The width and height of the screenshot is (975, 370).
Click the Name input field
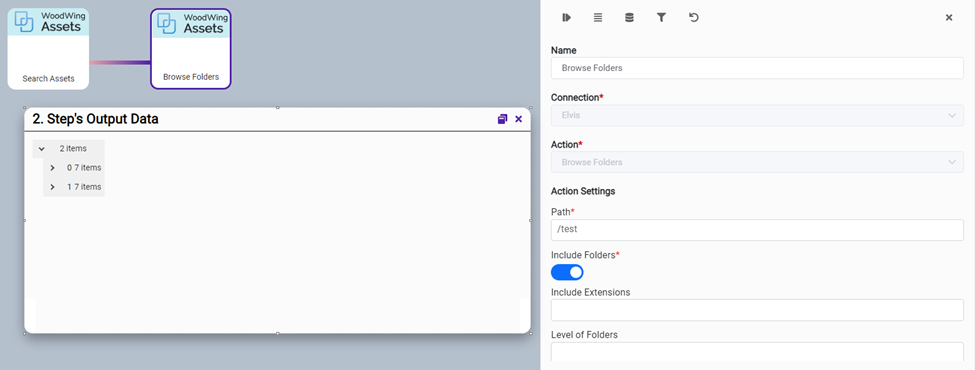click(757, 68)
